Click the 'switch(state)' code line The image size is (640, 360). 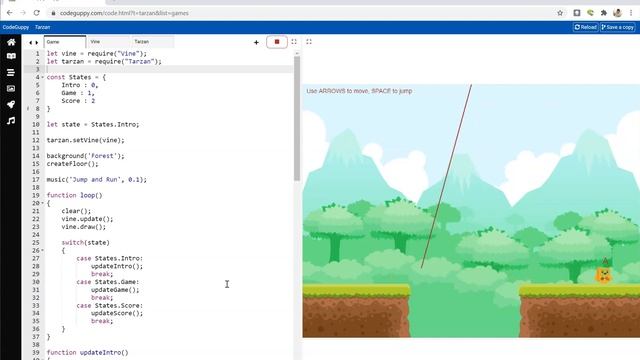pyautogui.click(x=85, y=242)
